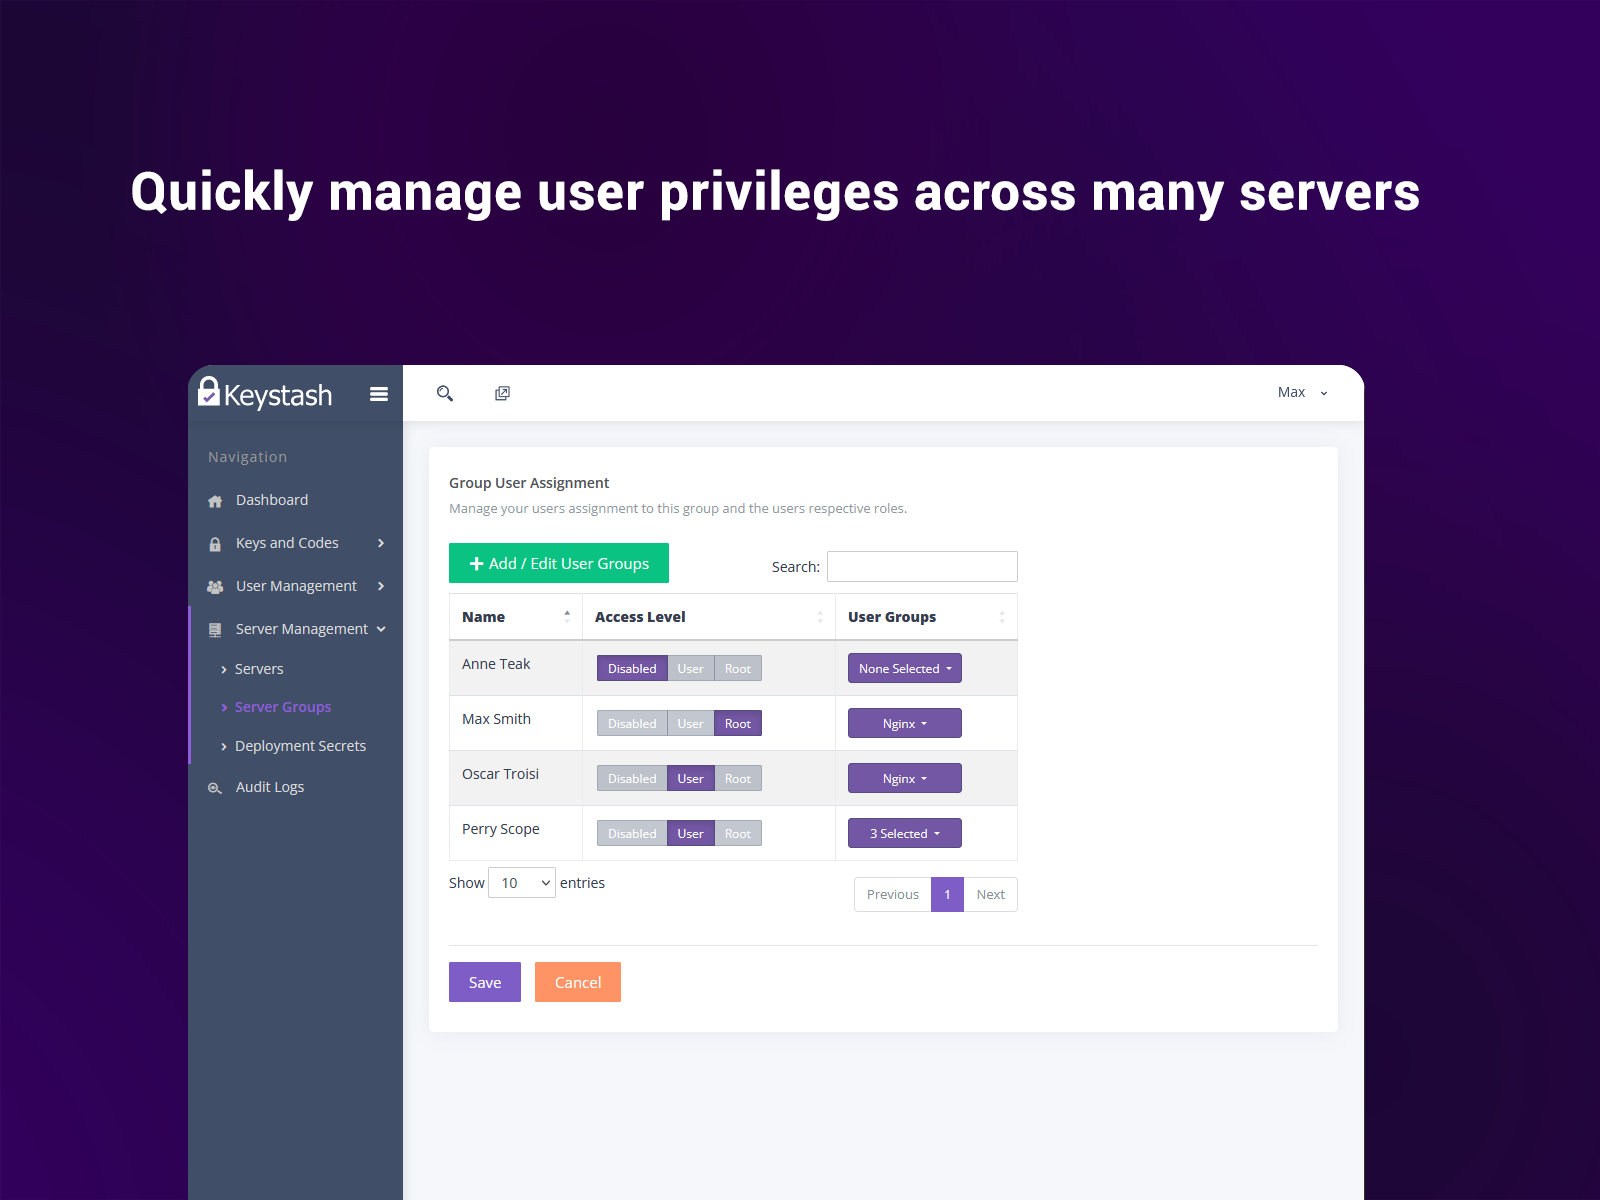Screen dimensions: 1600x1200
Task: Open the Servers page from sidebar
Action: click(259, 669)
